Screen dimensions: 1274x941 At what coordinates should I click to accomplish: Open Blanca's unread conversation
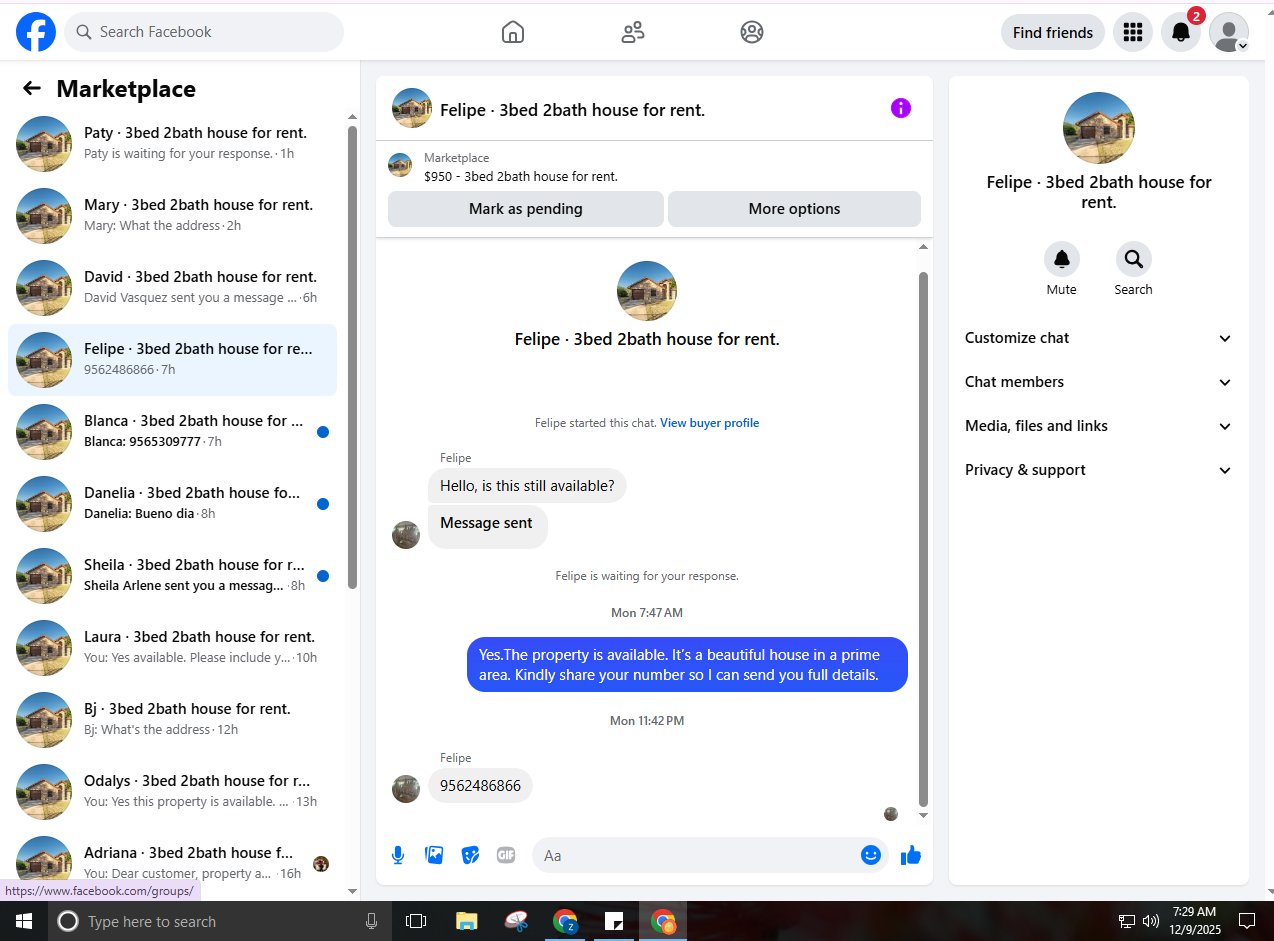click(172, 432)
